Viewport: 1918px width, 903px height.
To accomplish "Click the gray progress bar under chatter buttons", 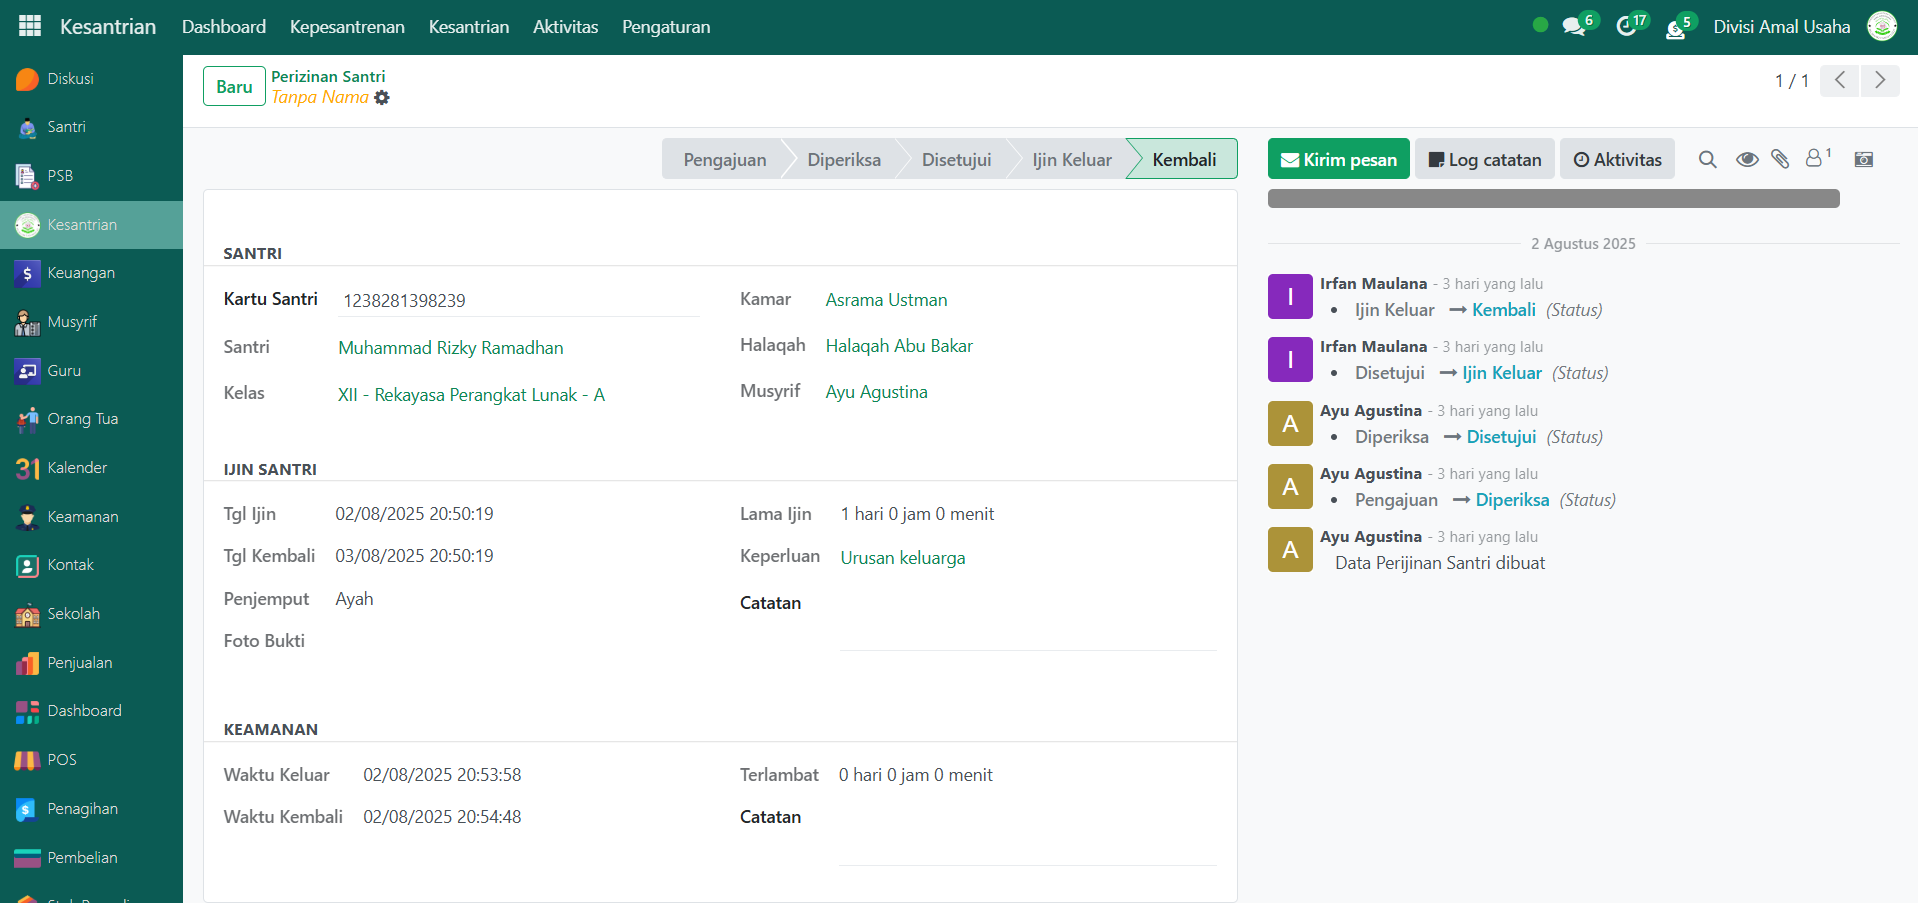I will coord(1553,199).
